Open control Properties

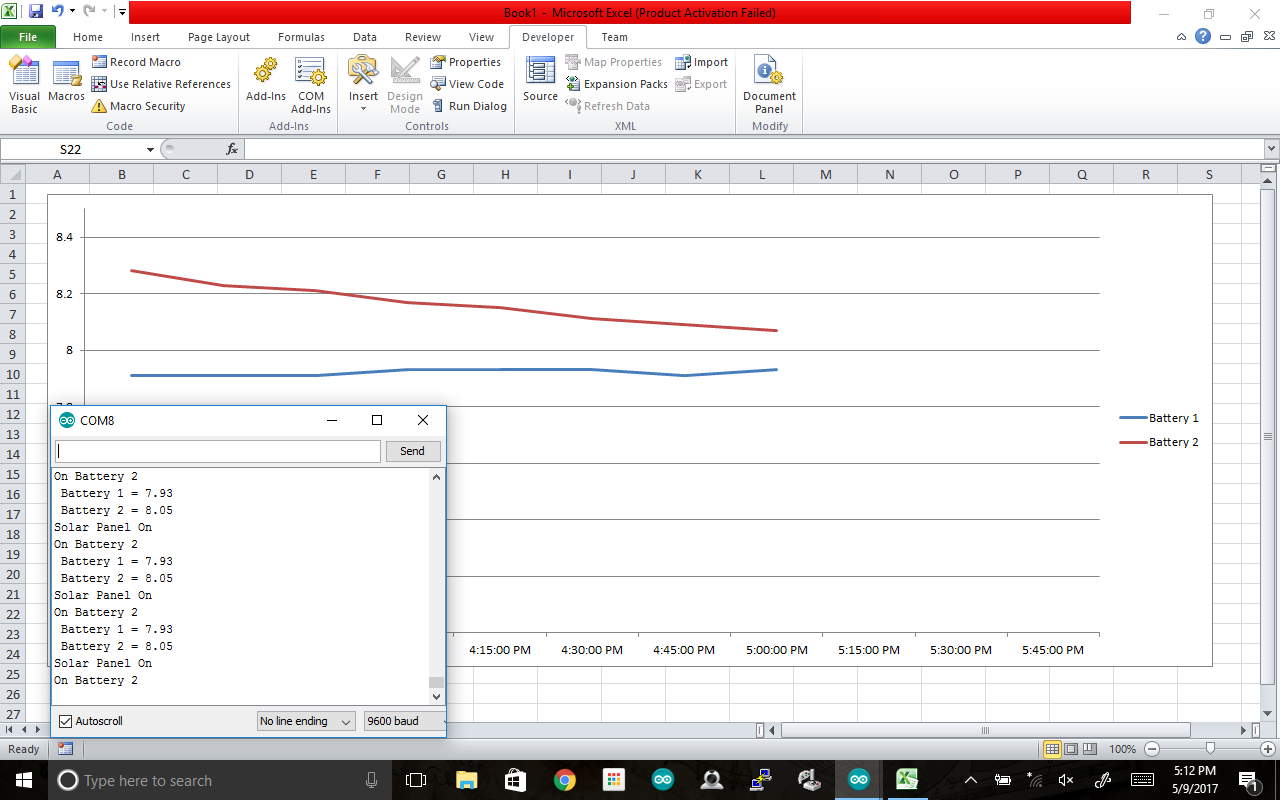pos(466,62)
